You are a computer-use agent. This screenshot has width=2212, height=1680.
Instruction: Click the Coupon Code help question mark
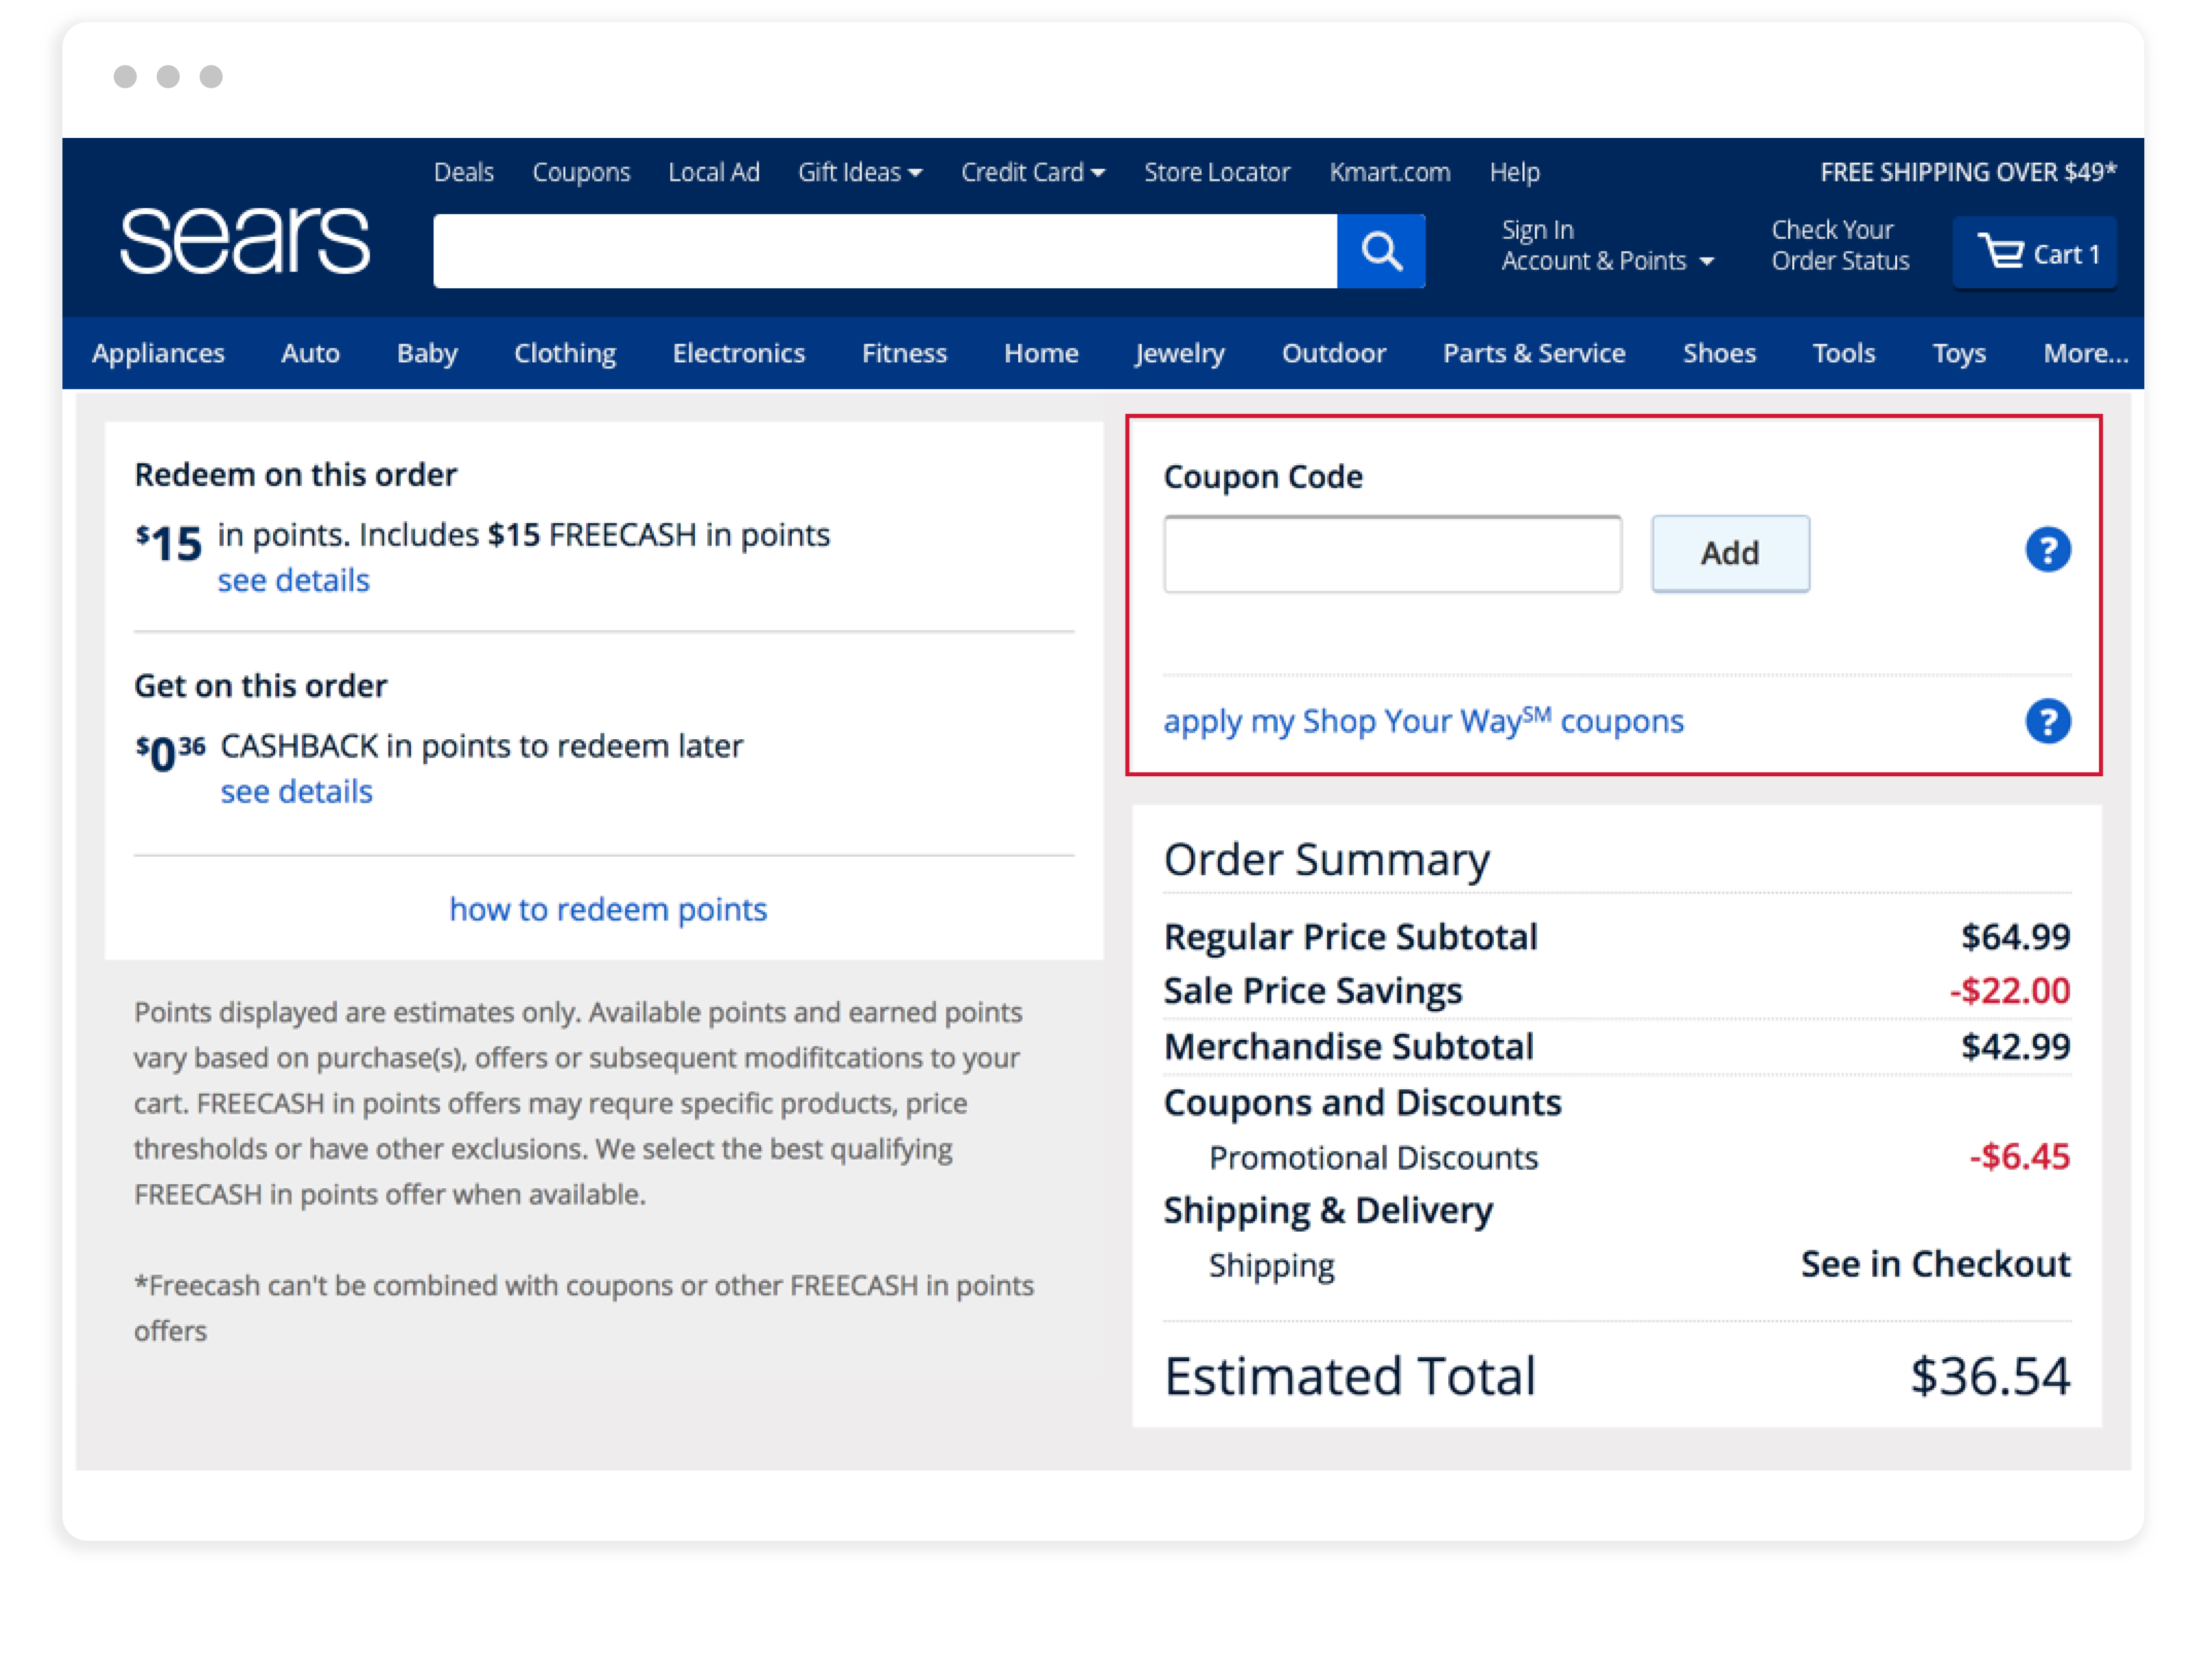coord(2047,550)
